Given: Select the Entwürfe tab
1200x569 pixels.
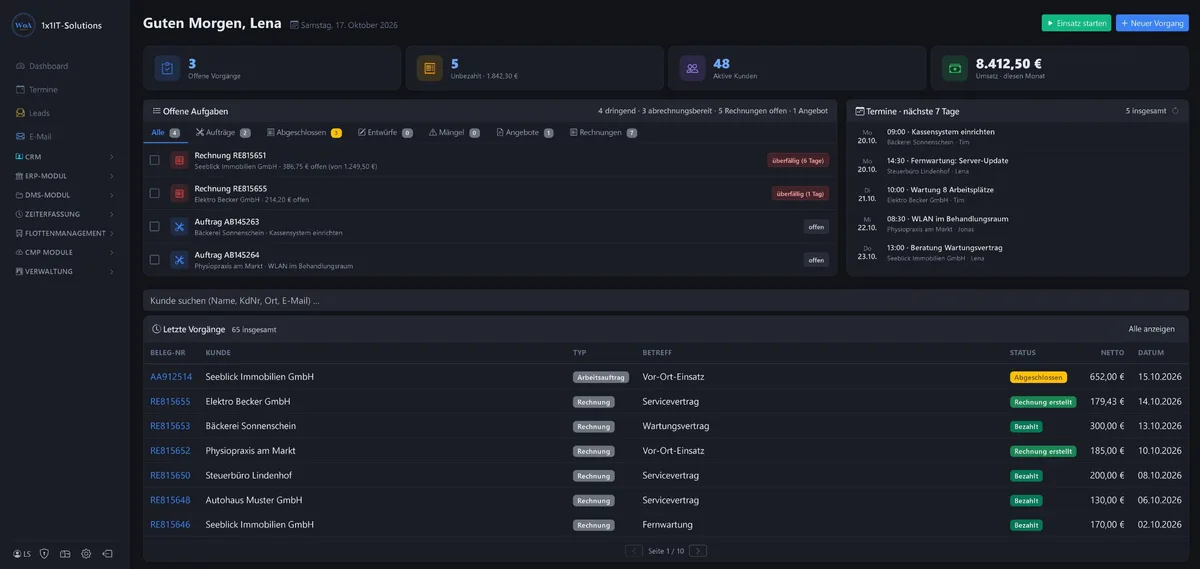Looking at the screenshot, I should pyautogui.click(x=385, y=132).
